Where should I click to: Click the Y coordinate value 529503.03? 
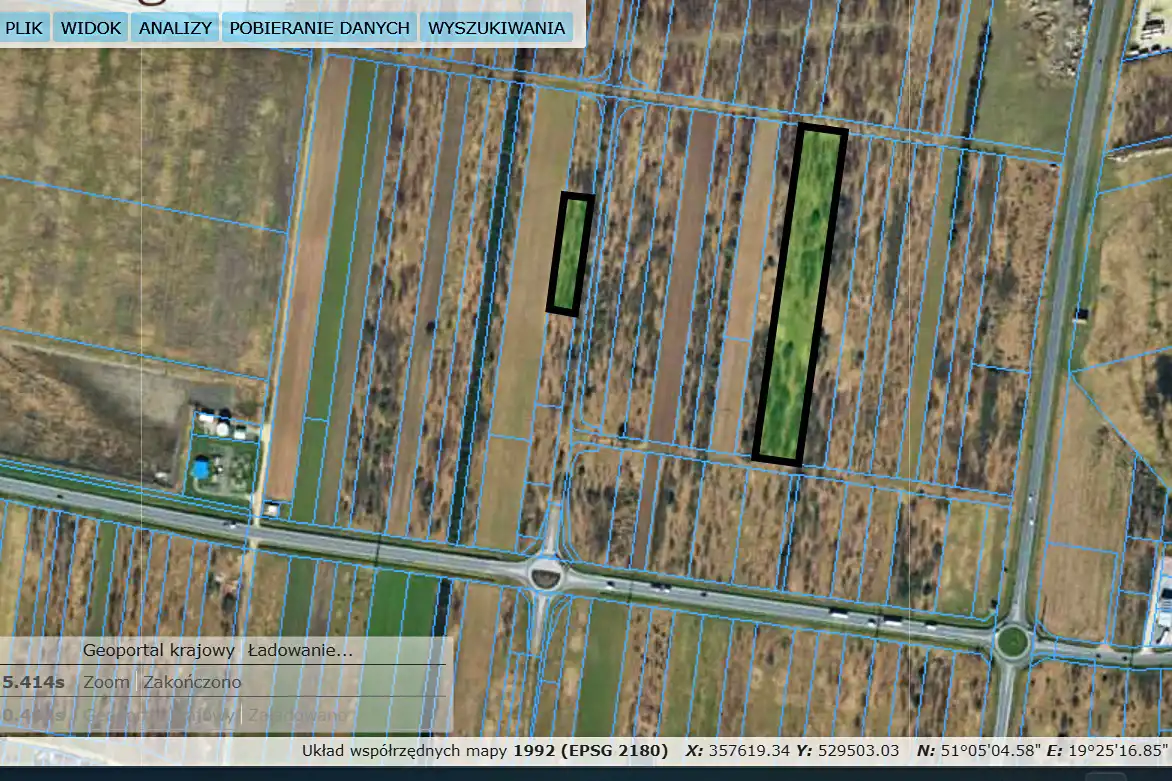tap(859, 750)
